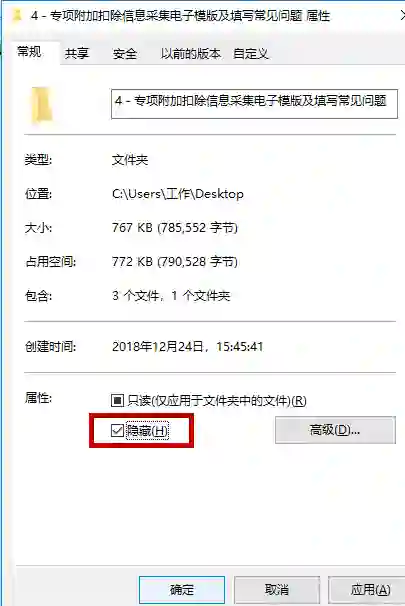Confirm with the 确定 button
405x606 pixels.
click(x=182, y=590)
